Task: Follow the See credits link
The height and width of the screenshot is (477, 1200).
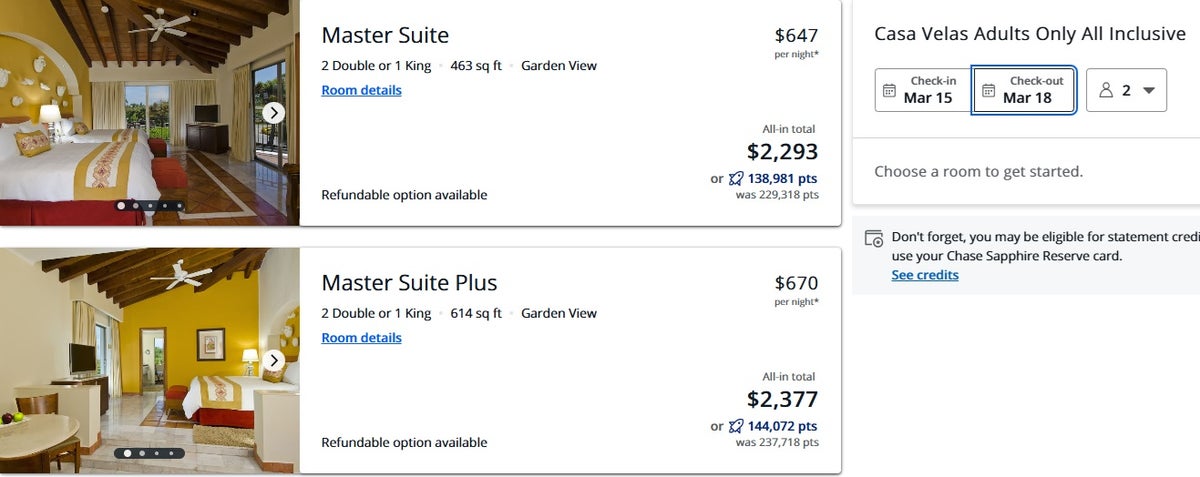Action: point(924,275)
